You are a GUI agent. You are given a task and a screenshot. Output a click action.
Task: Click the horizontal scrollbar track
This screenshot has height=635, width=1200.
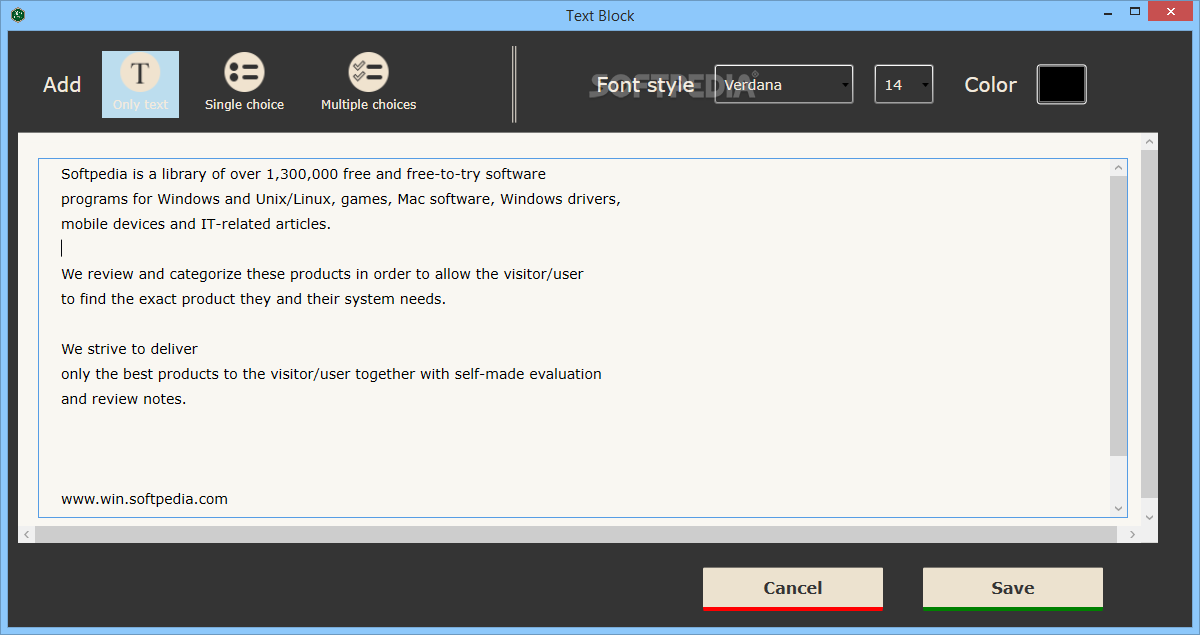576,535
